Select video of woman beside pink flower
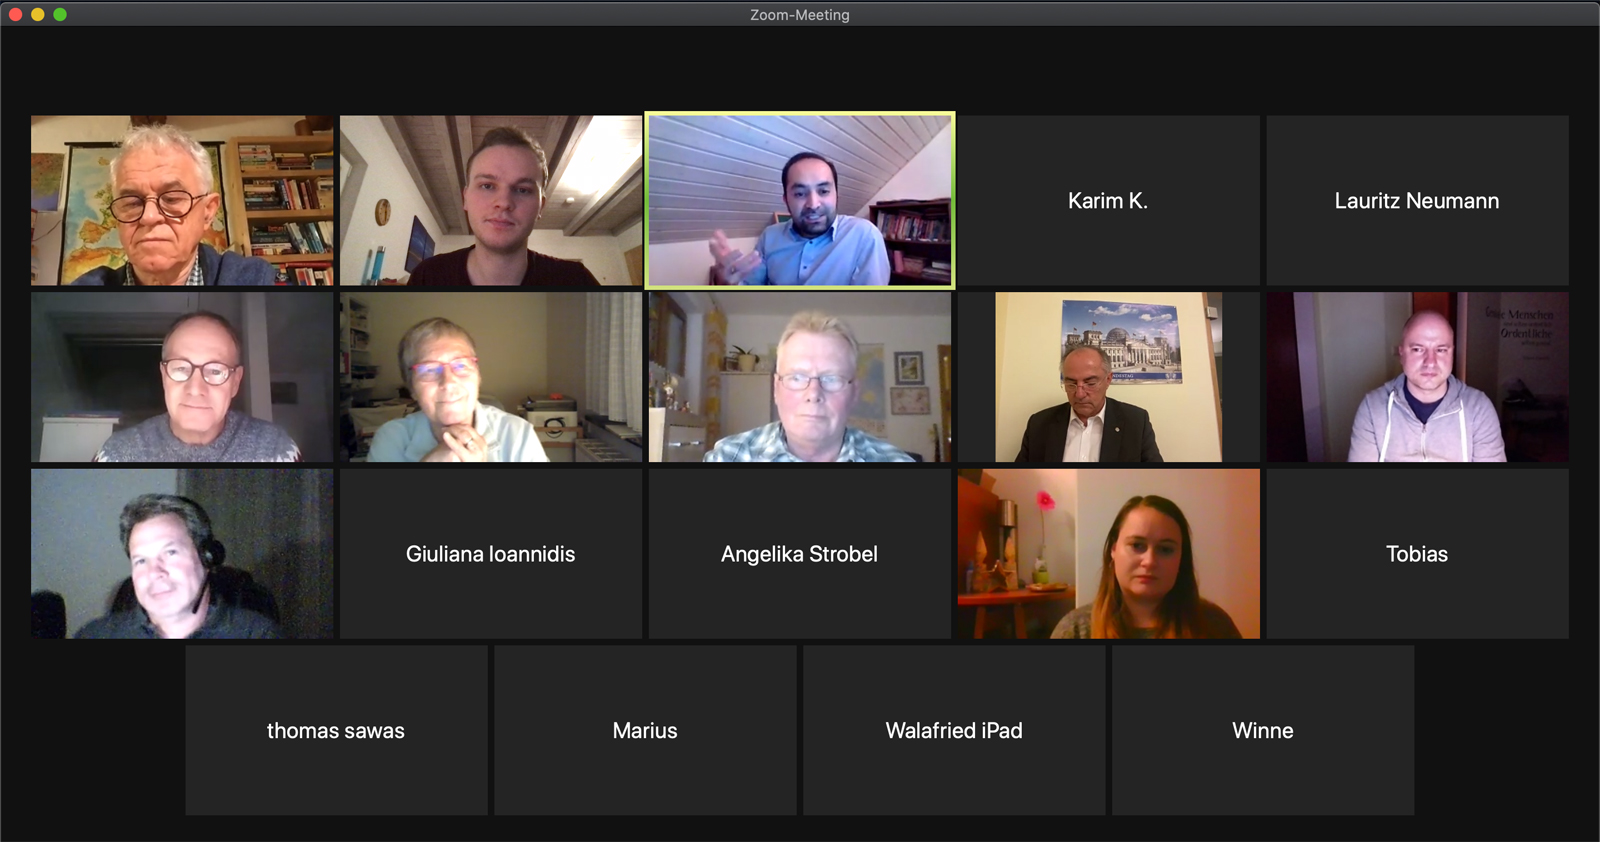 pyautogui.click(x=1108, y=554)
